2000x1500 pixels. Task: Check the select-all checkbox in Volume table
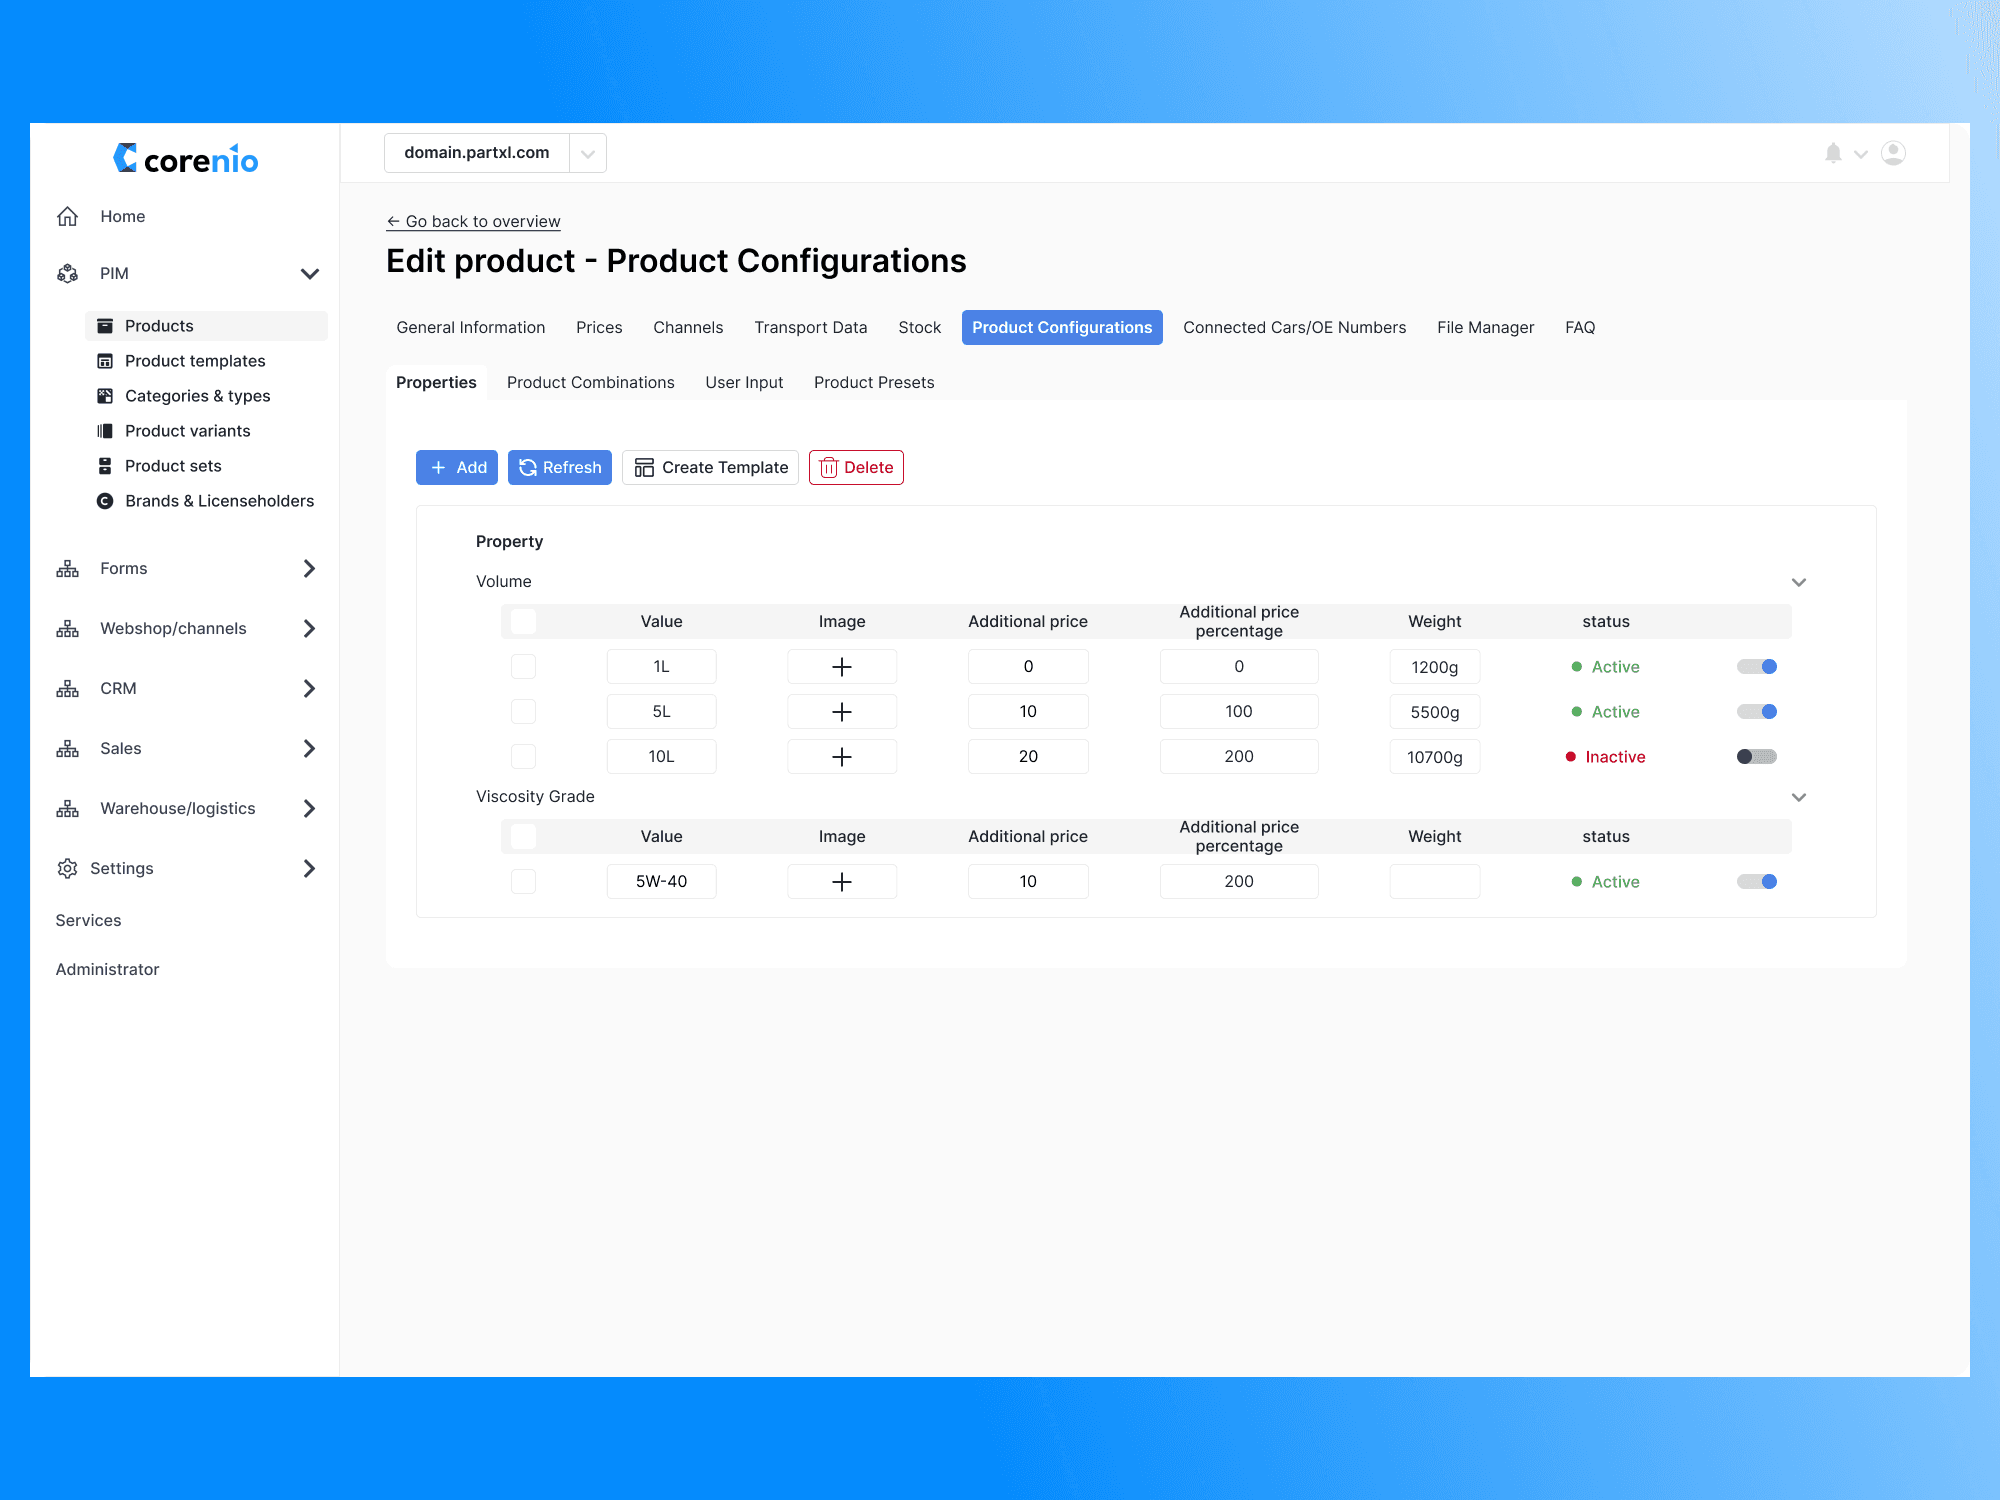522,621
